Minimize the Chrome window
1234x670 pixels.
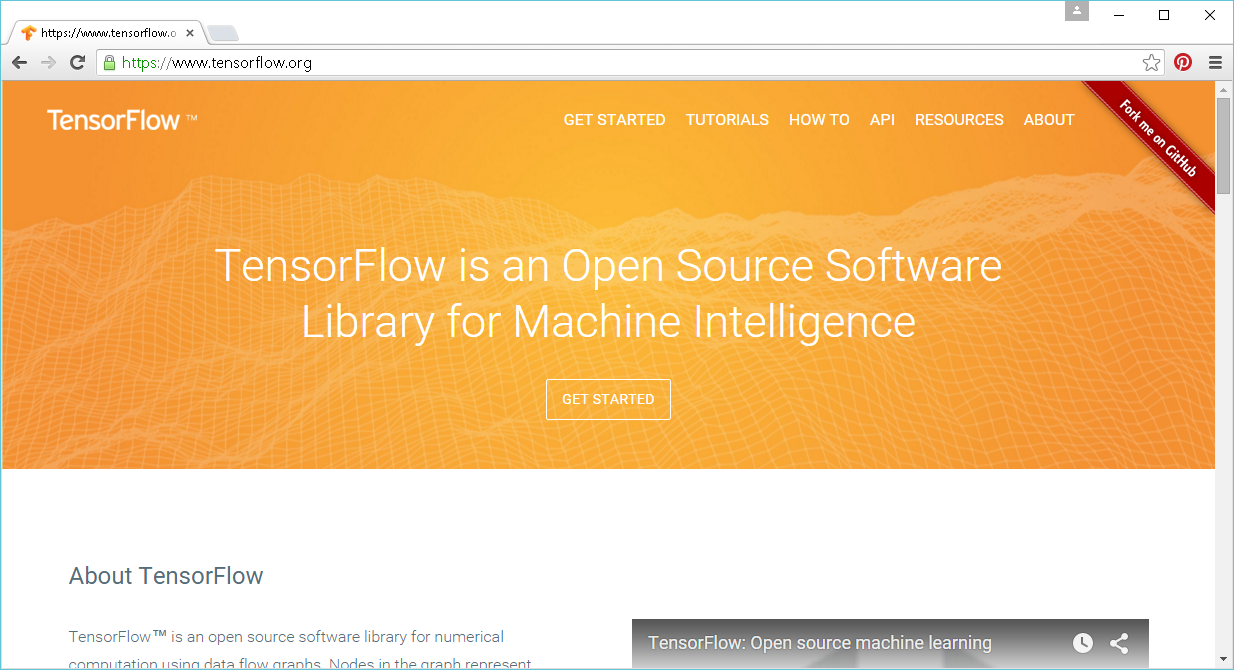[1119, 14]
